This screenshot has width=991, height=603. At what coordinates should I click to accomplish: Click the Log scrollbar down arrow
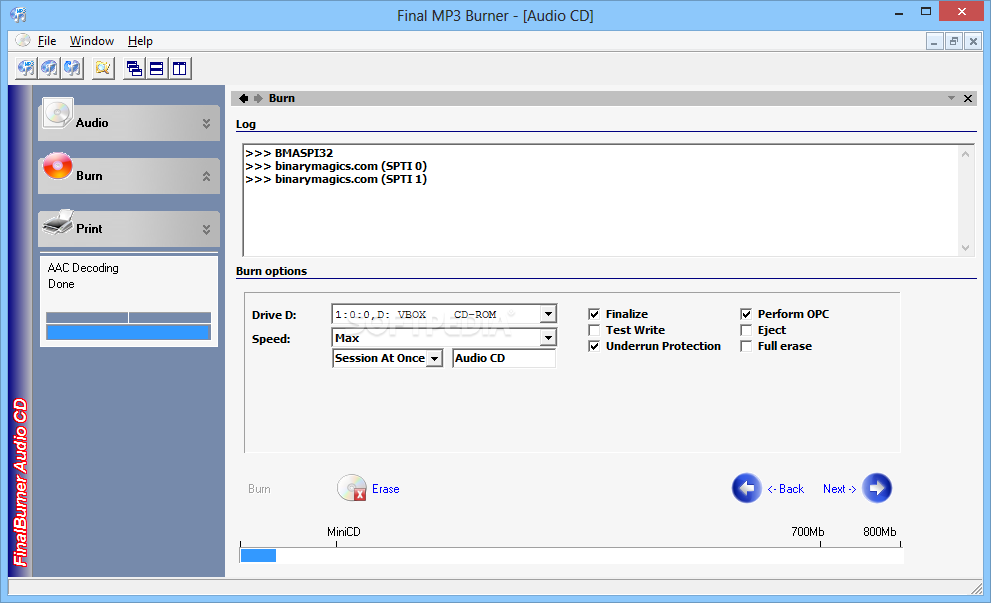point(965,248)
